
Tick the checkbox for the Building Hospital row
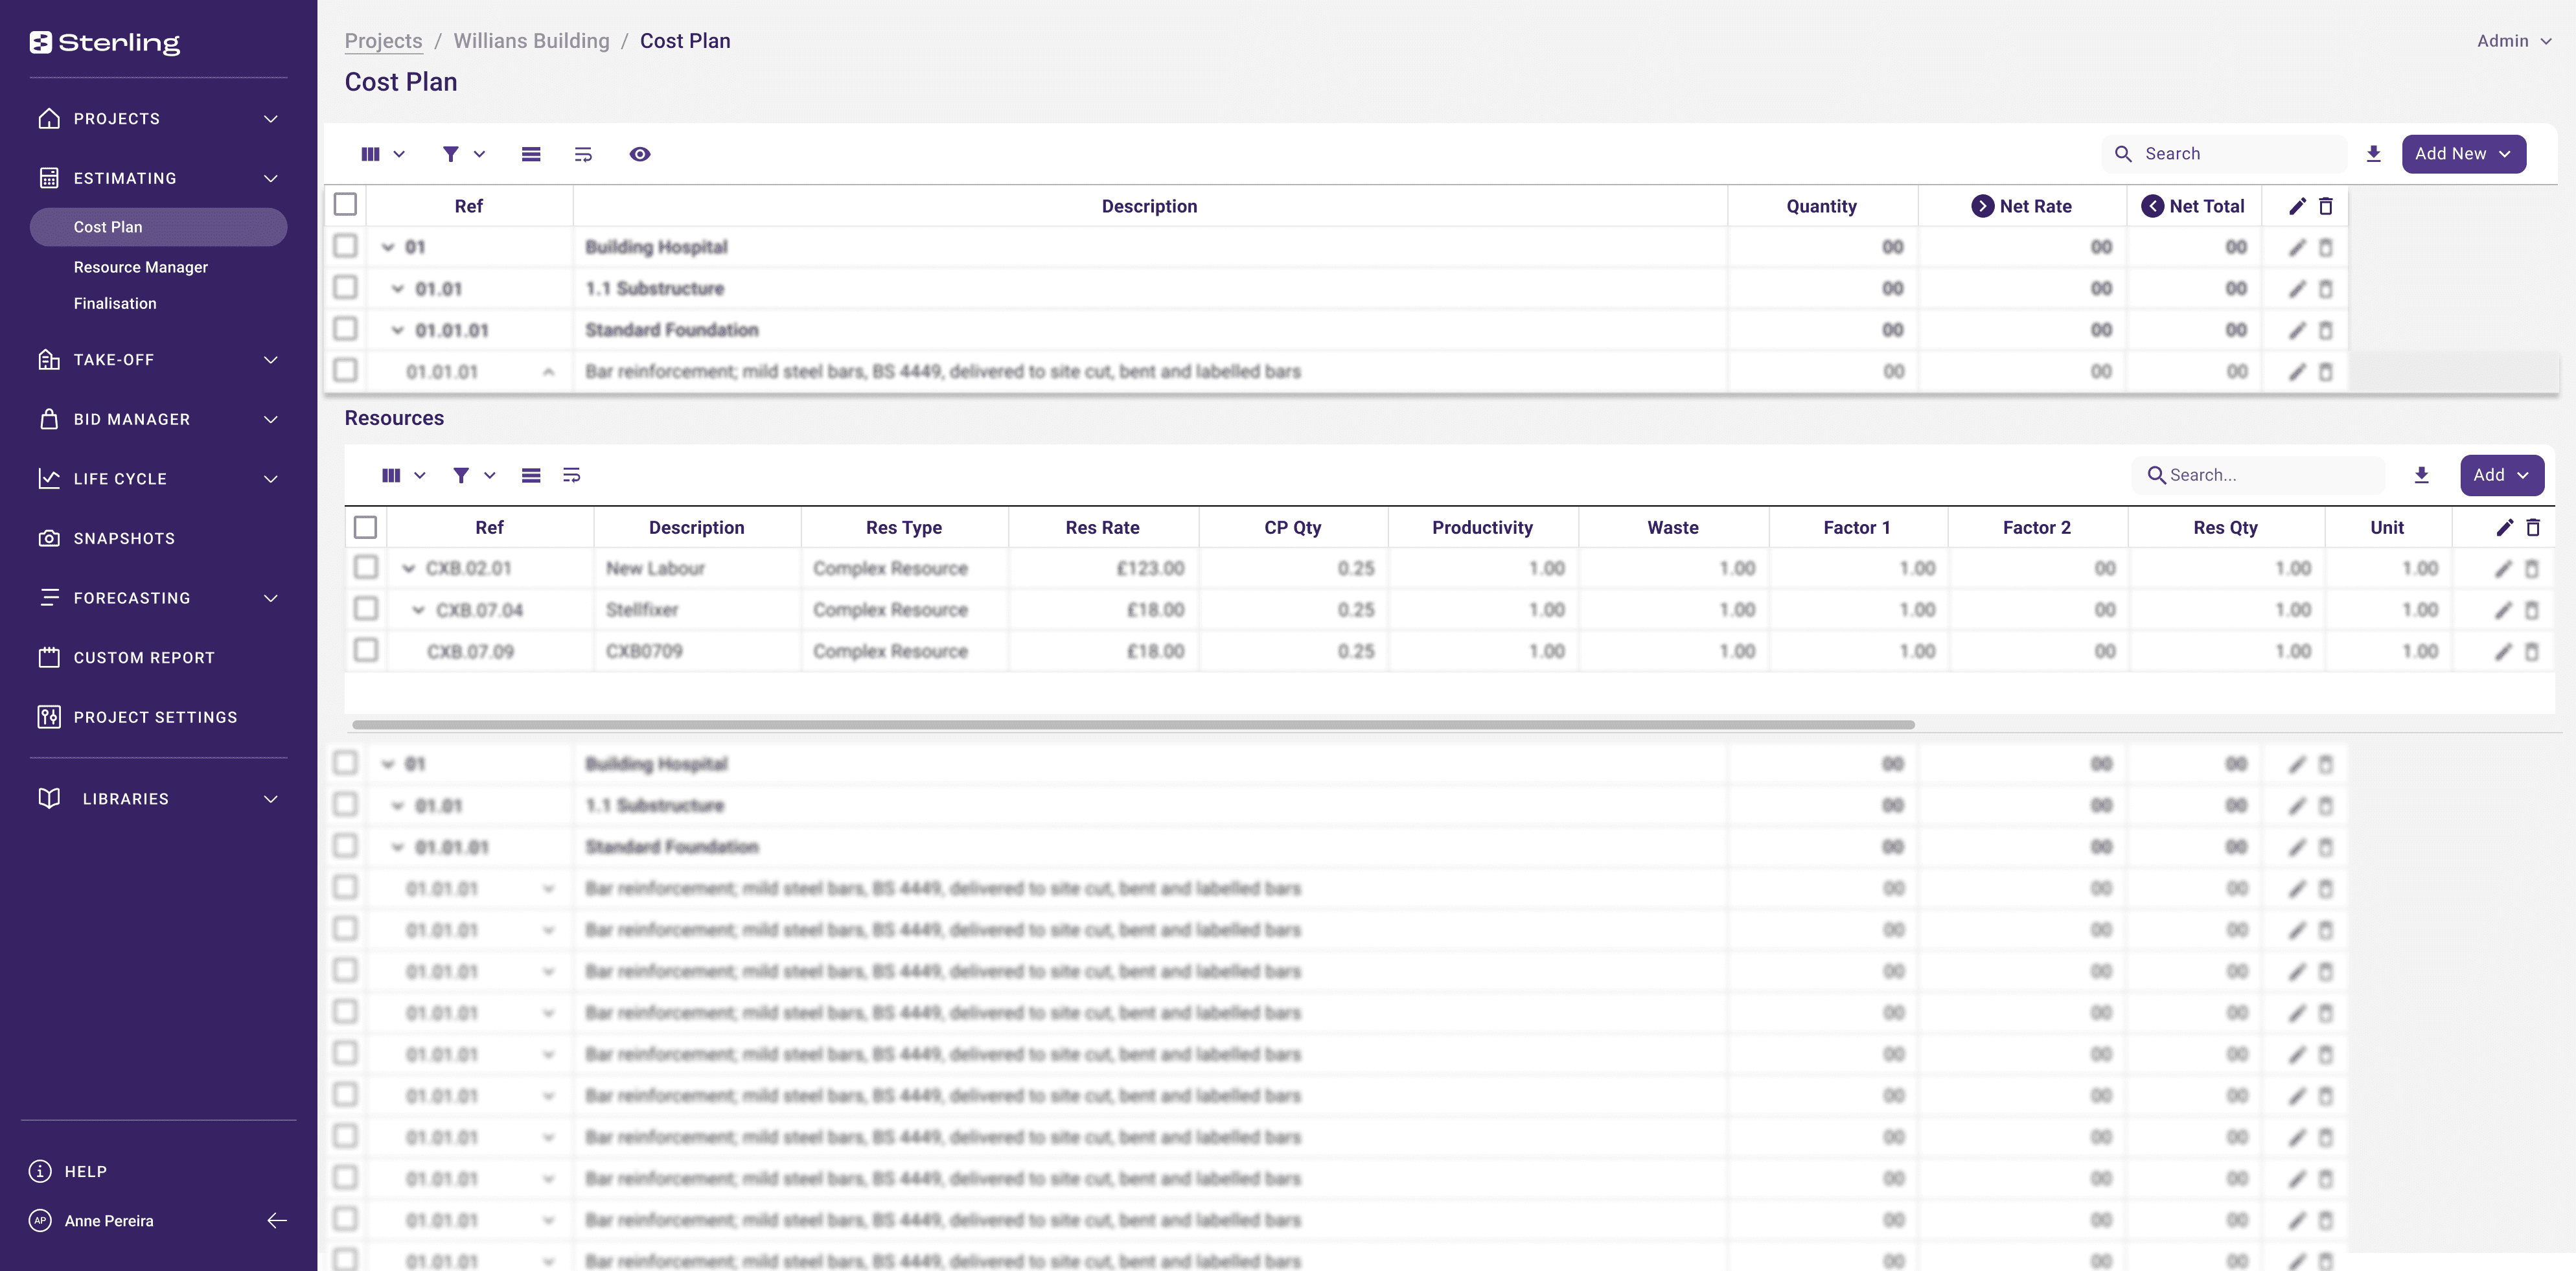tap(345, 246)
